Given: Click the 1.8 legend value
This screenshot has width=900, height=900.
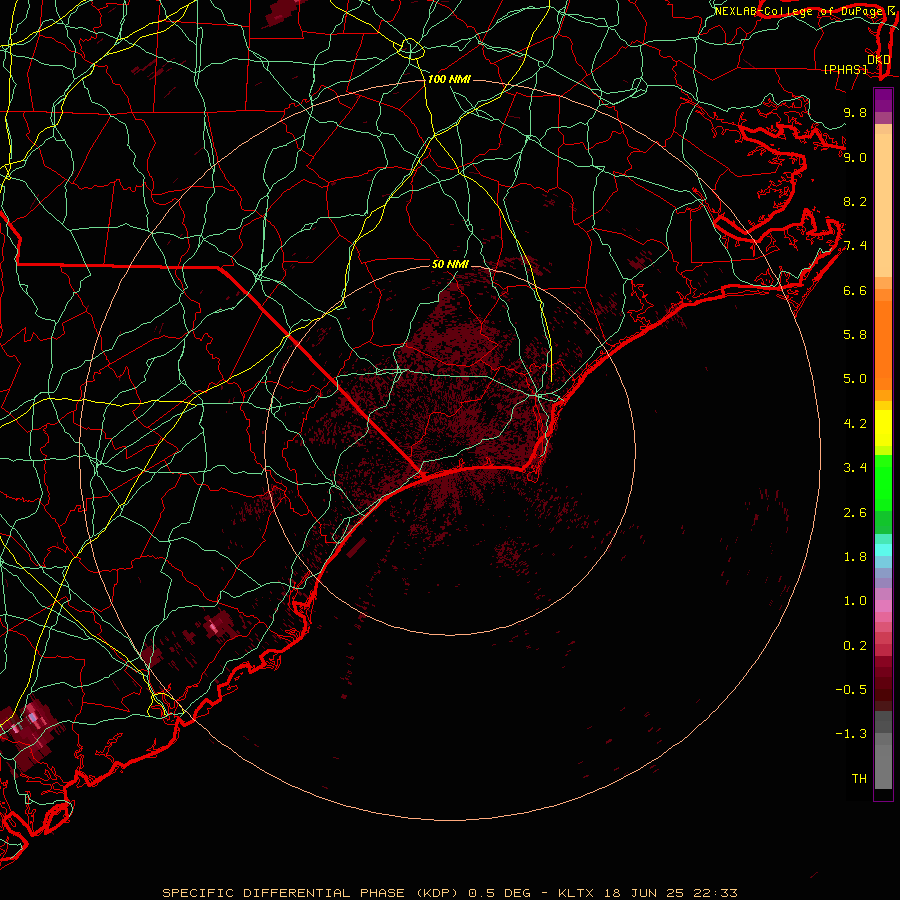Looking at the screenshot, I should tap(855, 557).
